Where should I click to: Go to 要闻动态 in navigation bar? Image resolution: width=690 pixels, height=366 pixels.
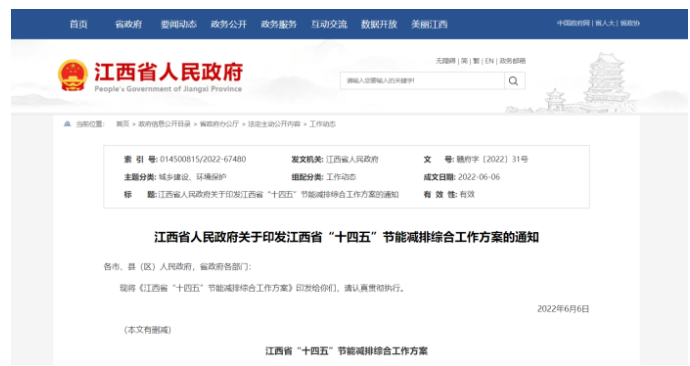click(178, 24)
